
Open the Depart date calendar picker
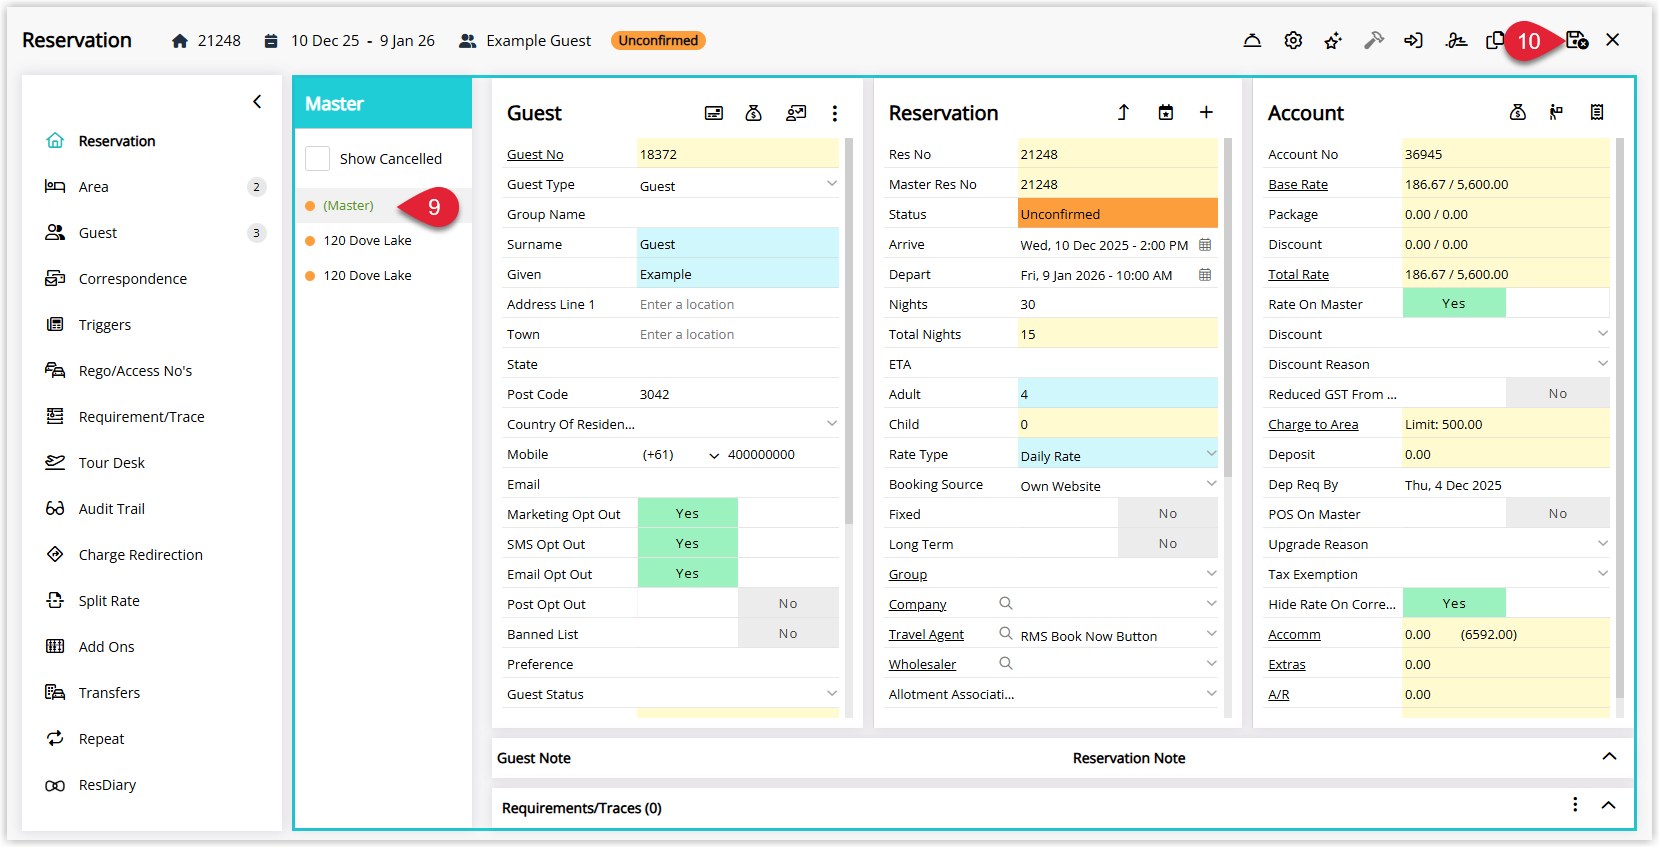click(1205, 275)
